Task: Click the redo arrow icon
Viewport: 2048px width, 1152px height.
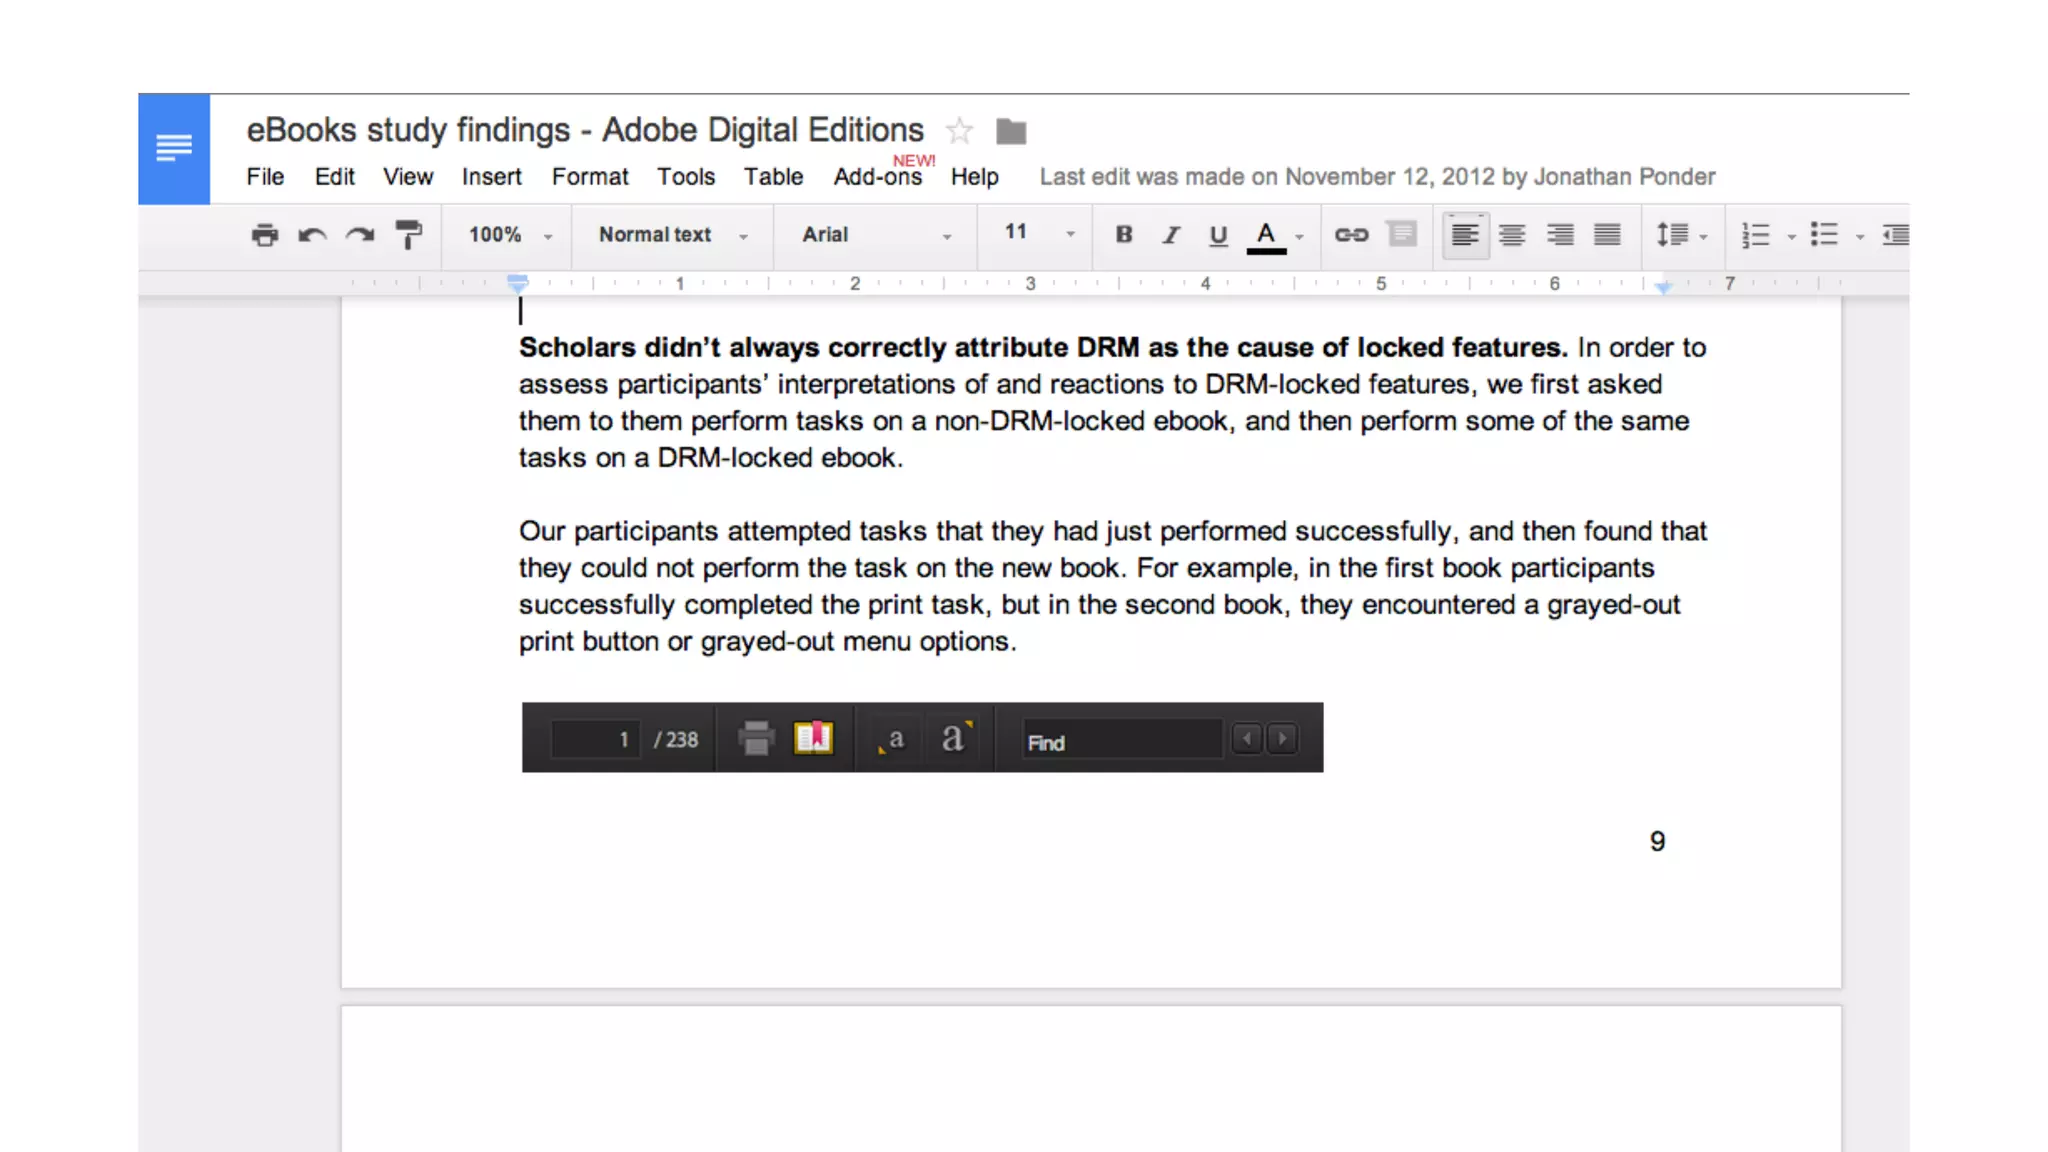Action: (x=360, y=235)
